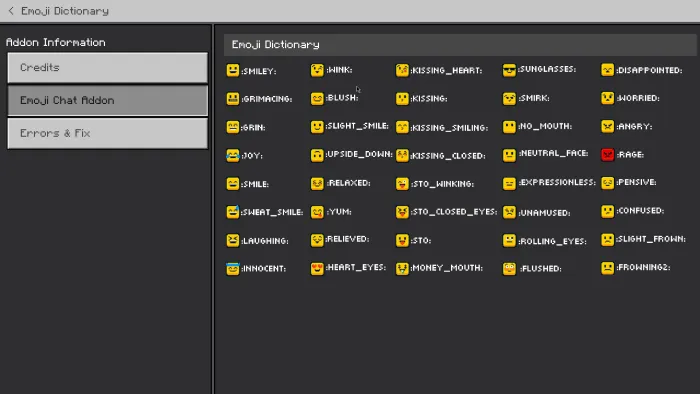Open the Credits section
This screenshot has height=394, width=700.
(108, 67)
